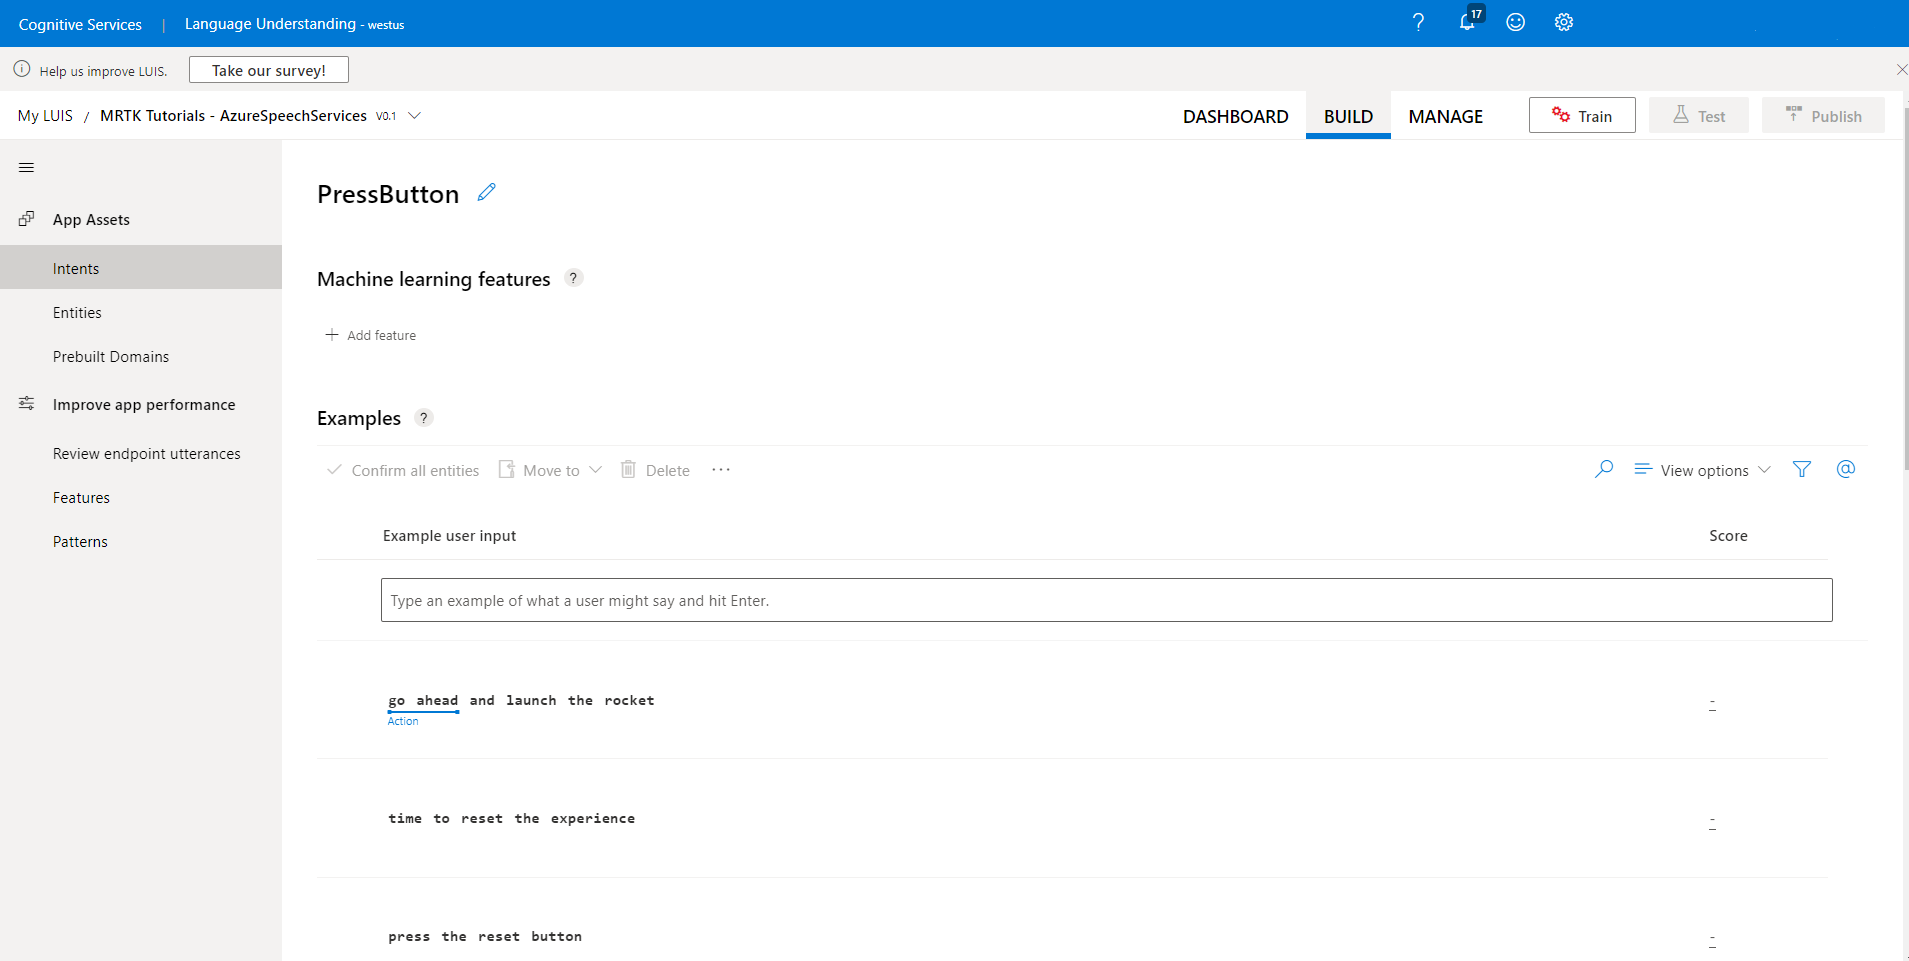Screen dimensions: 1909x961
Task: Click the Delete button in examples toolbar
Action: click(x=656, y=470)
